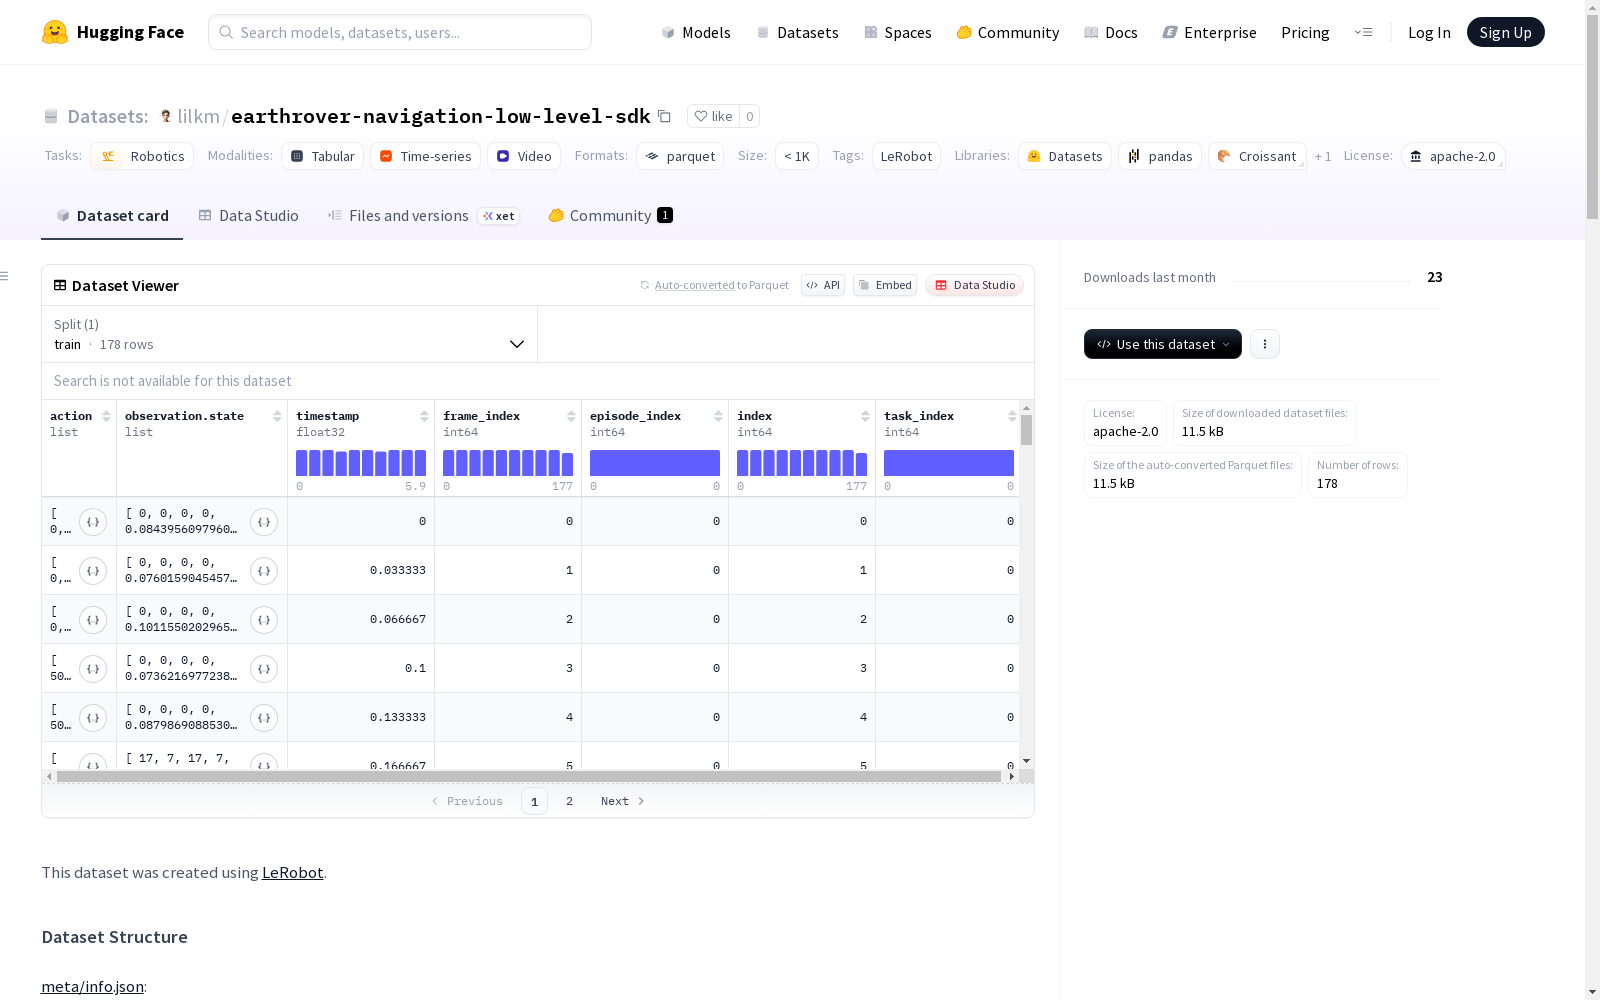Viewport: 1600px width, 1000px height.
Task: Open the red Data Studio button
Action: (975, 285)
